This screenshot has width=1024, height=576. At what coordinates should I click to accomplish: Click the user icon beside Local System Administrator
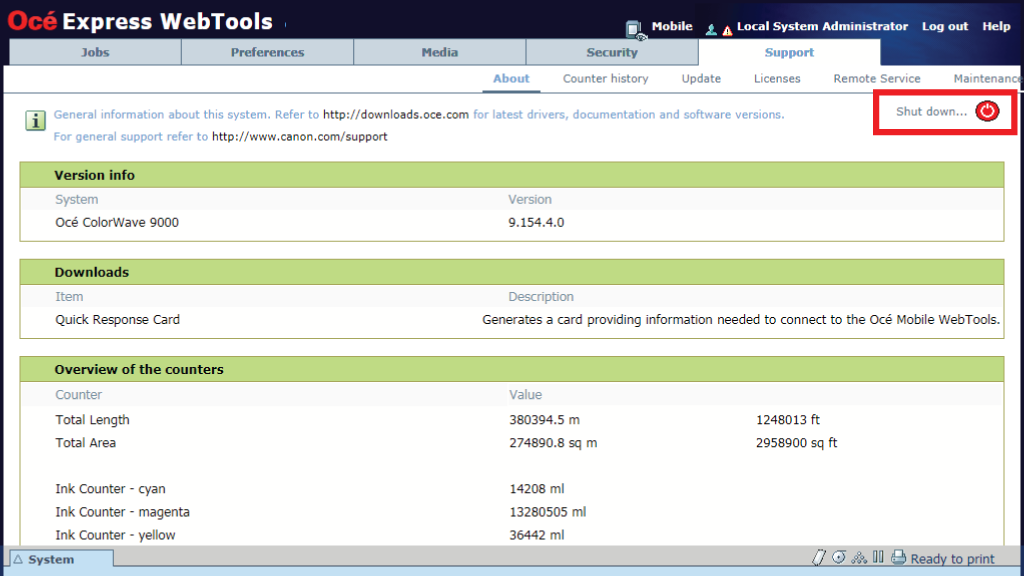coord(711,29)
